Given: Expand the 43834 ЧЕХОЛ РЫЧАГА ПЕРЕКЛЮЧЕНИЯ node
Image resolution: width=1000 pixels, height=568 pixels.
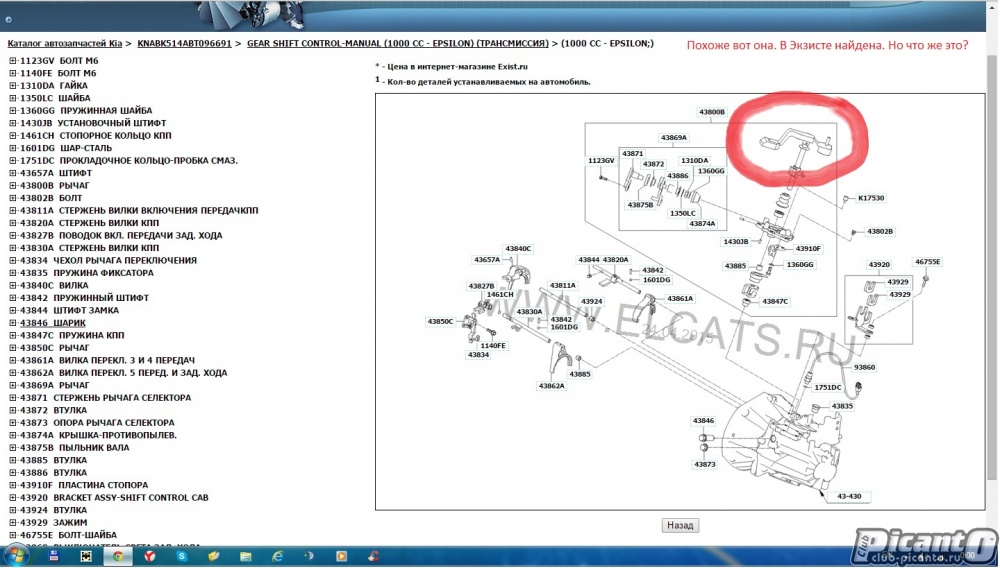Looking at the screenshot, I should [x=13, y=261].
